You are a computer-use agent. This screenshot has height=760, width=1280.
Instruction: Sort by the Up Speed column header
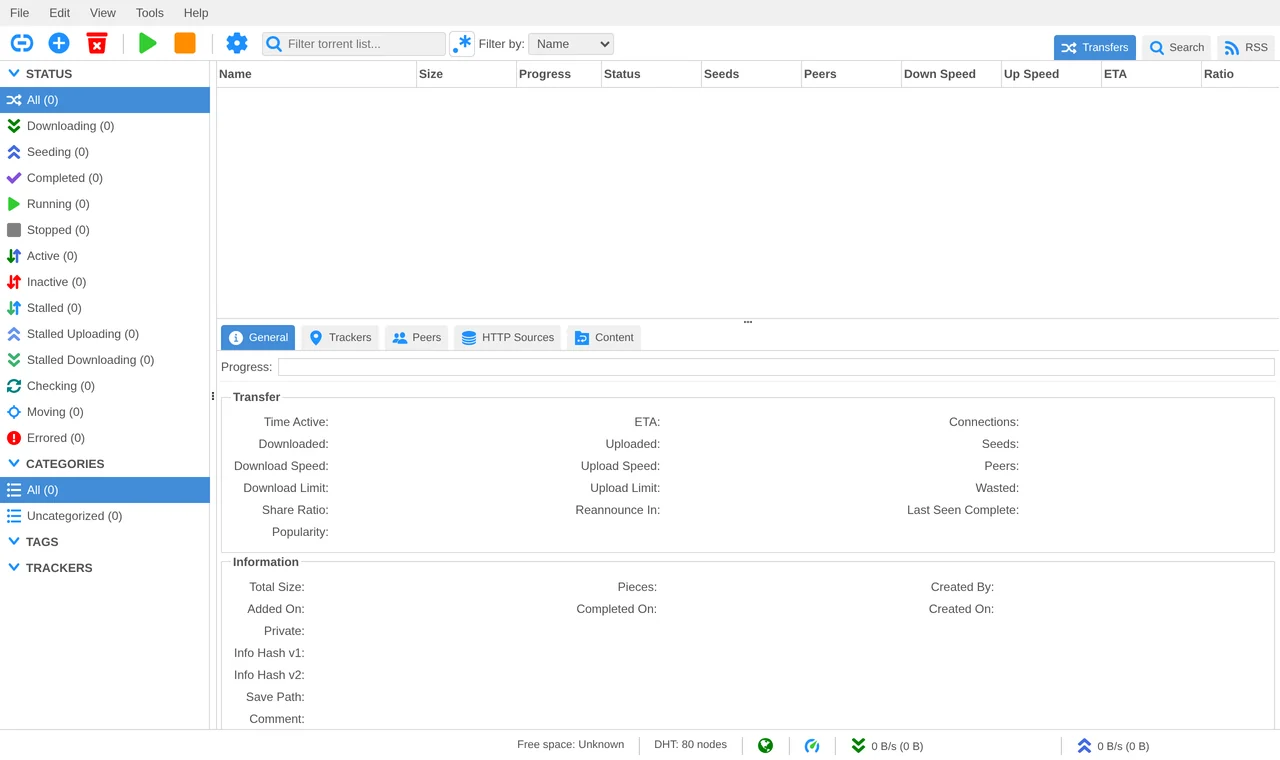pyautogui.click(x=1051, y=74)
